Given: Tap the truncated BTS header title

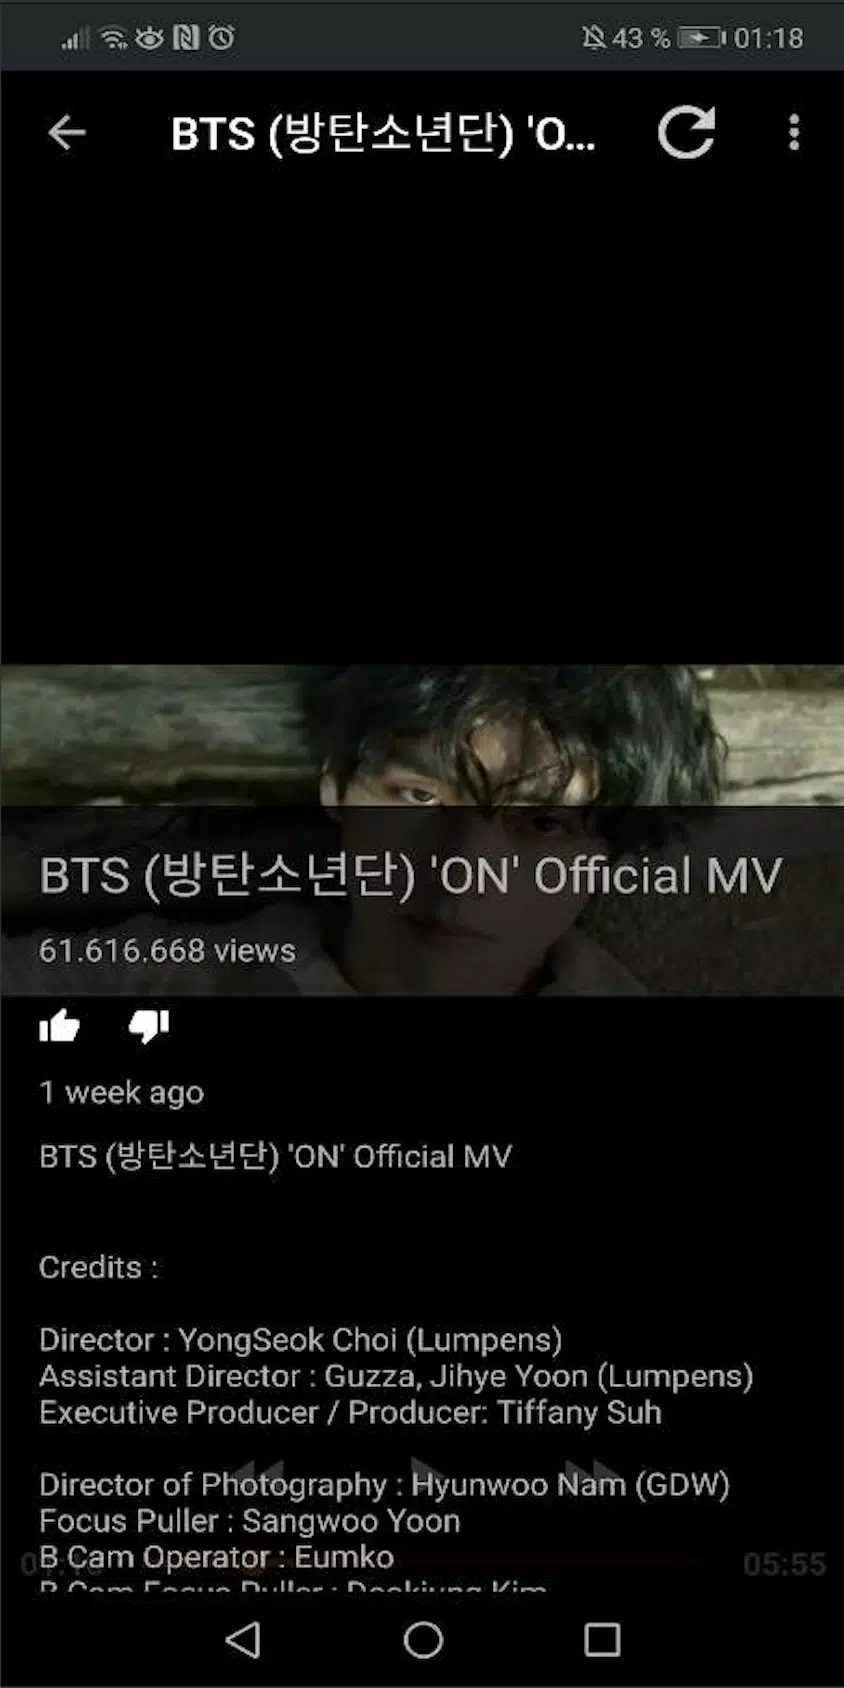Looking at the screenshot, I should (x=383, y=133).
